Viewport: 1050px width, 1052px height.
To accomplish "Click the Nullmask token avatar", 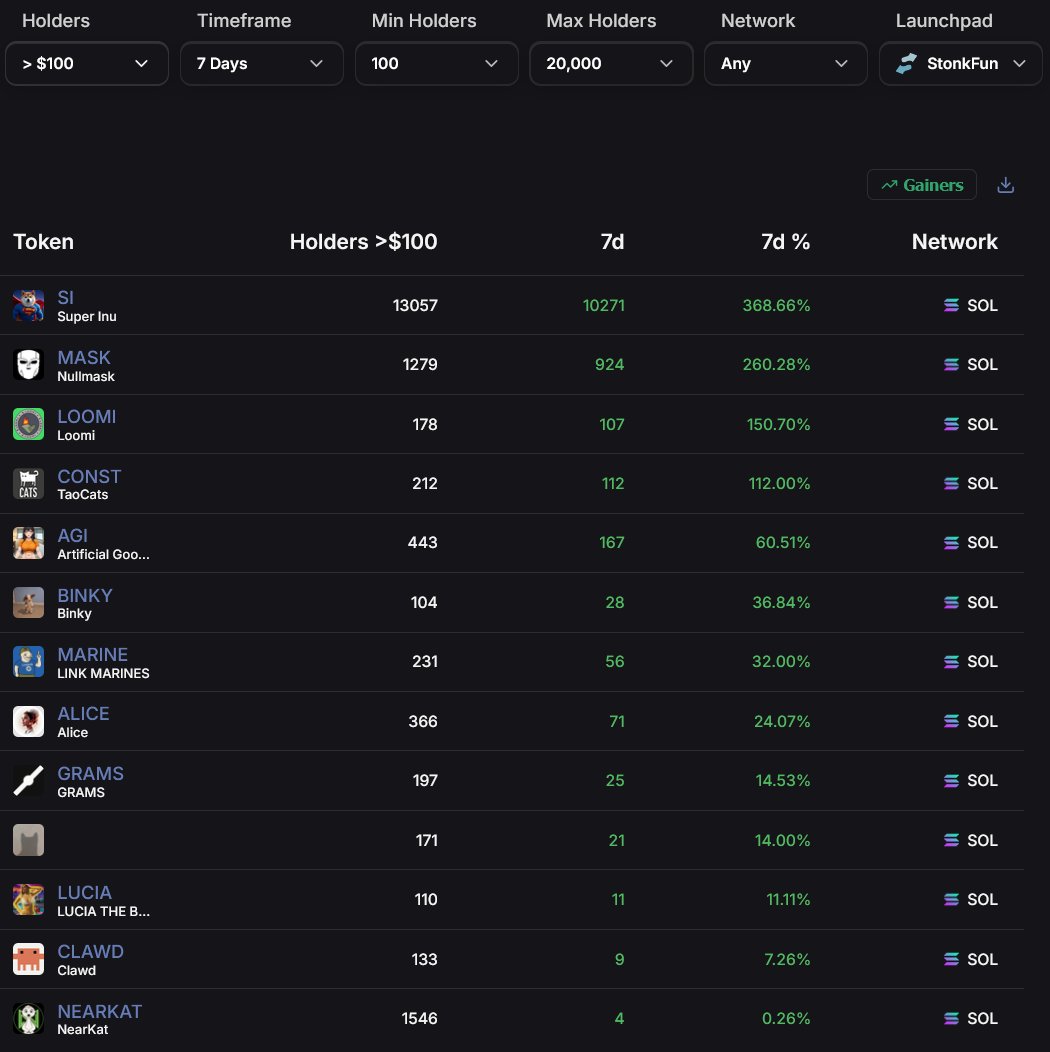I will tap(28, 365).
